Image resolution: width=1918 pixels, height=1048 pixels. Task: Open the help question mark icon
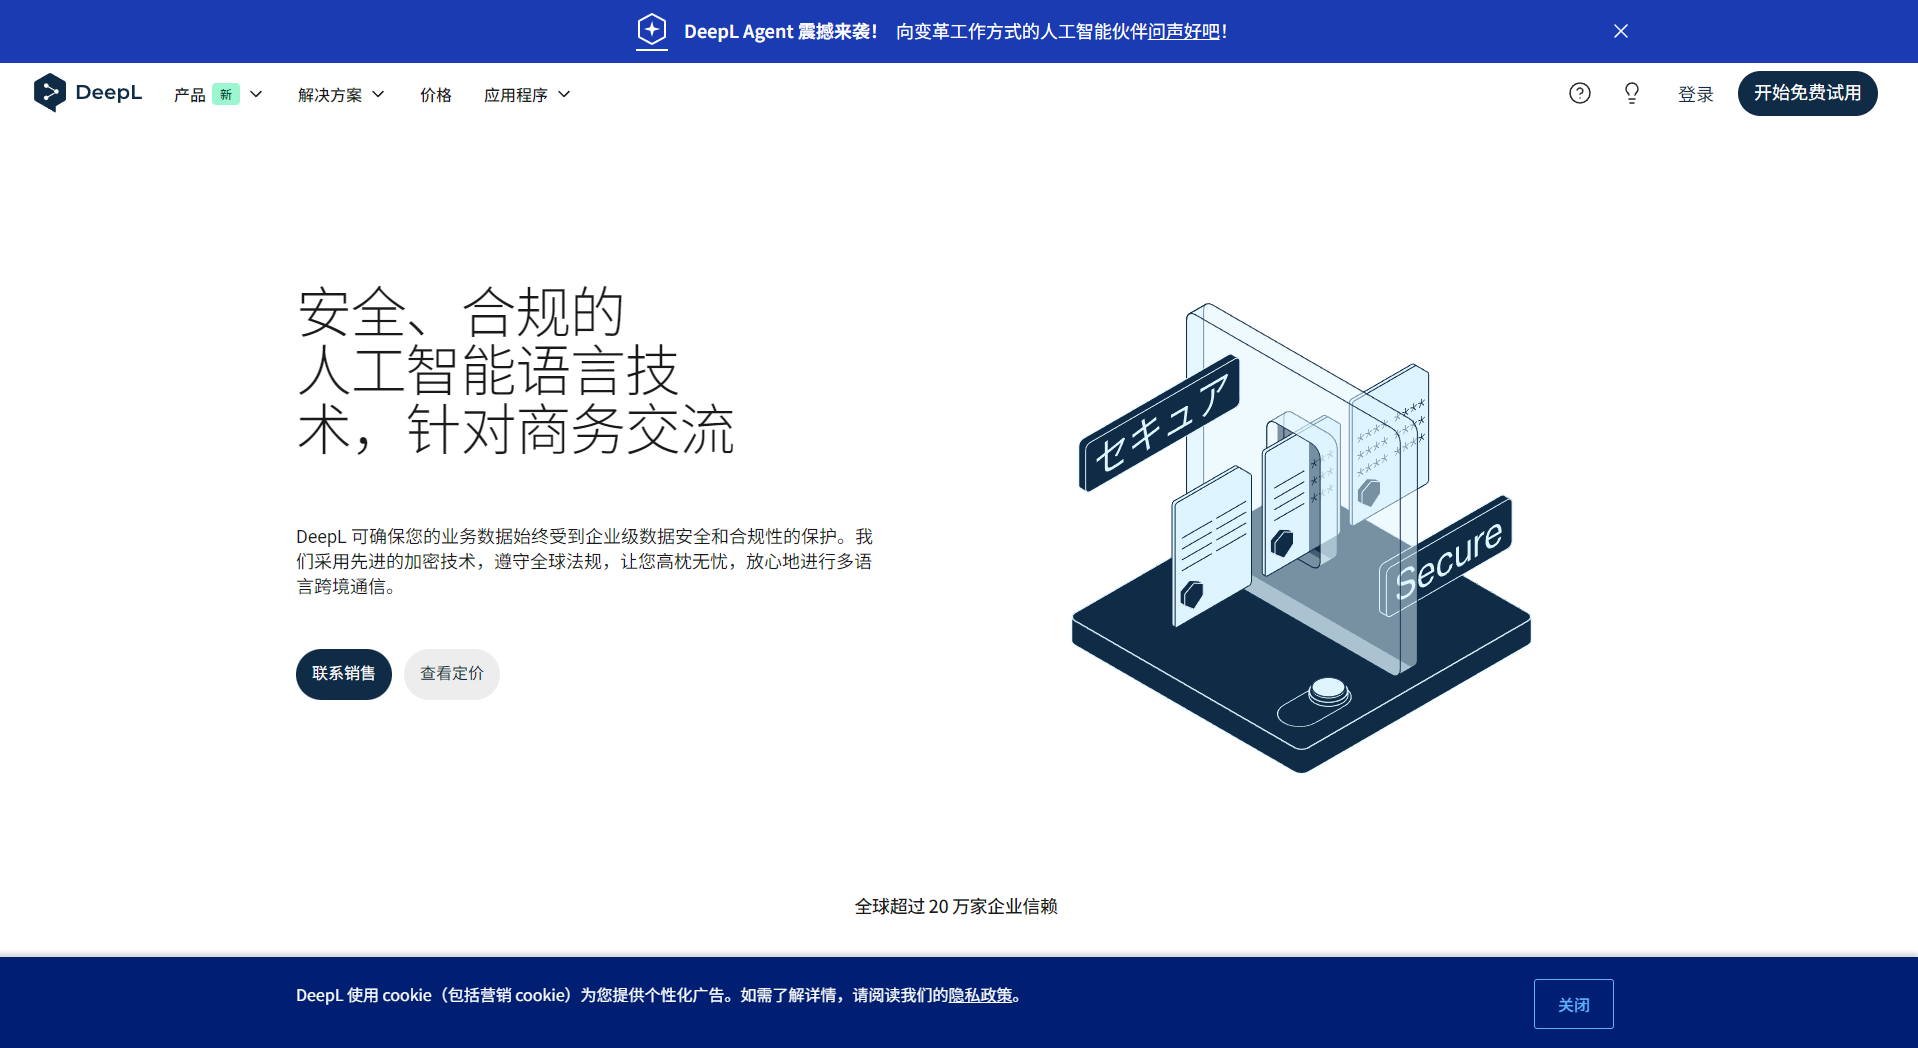pyautogui.click(x=1579, y=92)
